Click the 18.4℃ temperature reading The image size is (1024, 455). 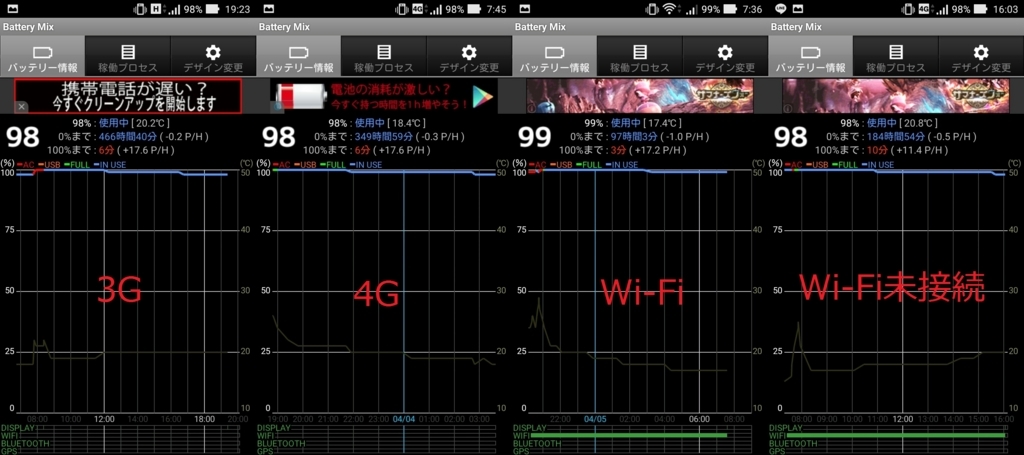[406, 123]
